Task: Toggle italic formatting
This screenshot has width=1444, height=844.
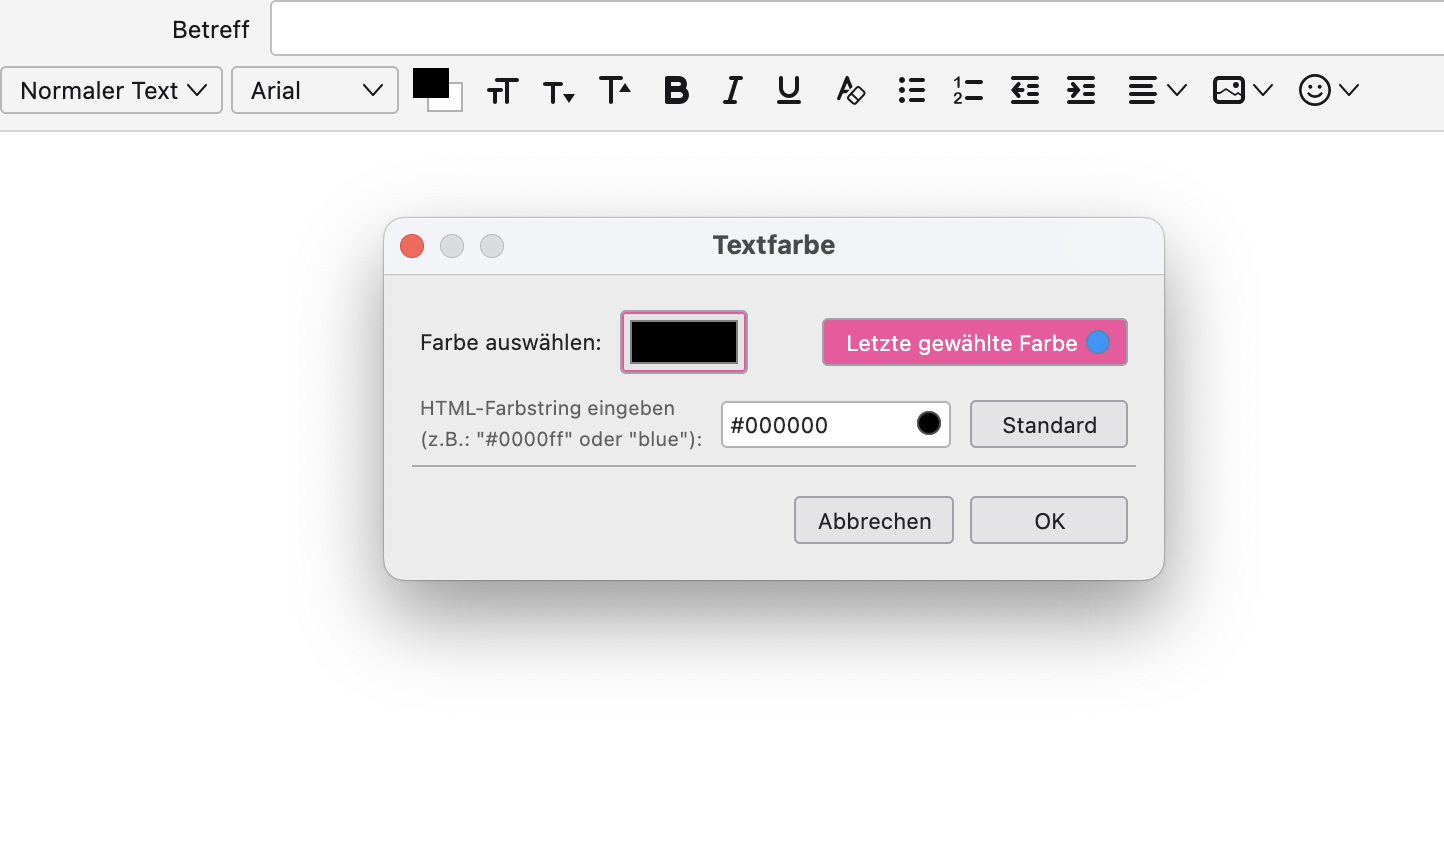Action: click(x=732, y=90)
